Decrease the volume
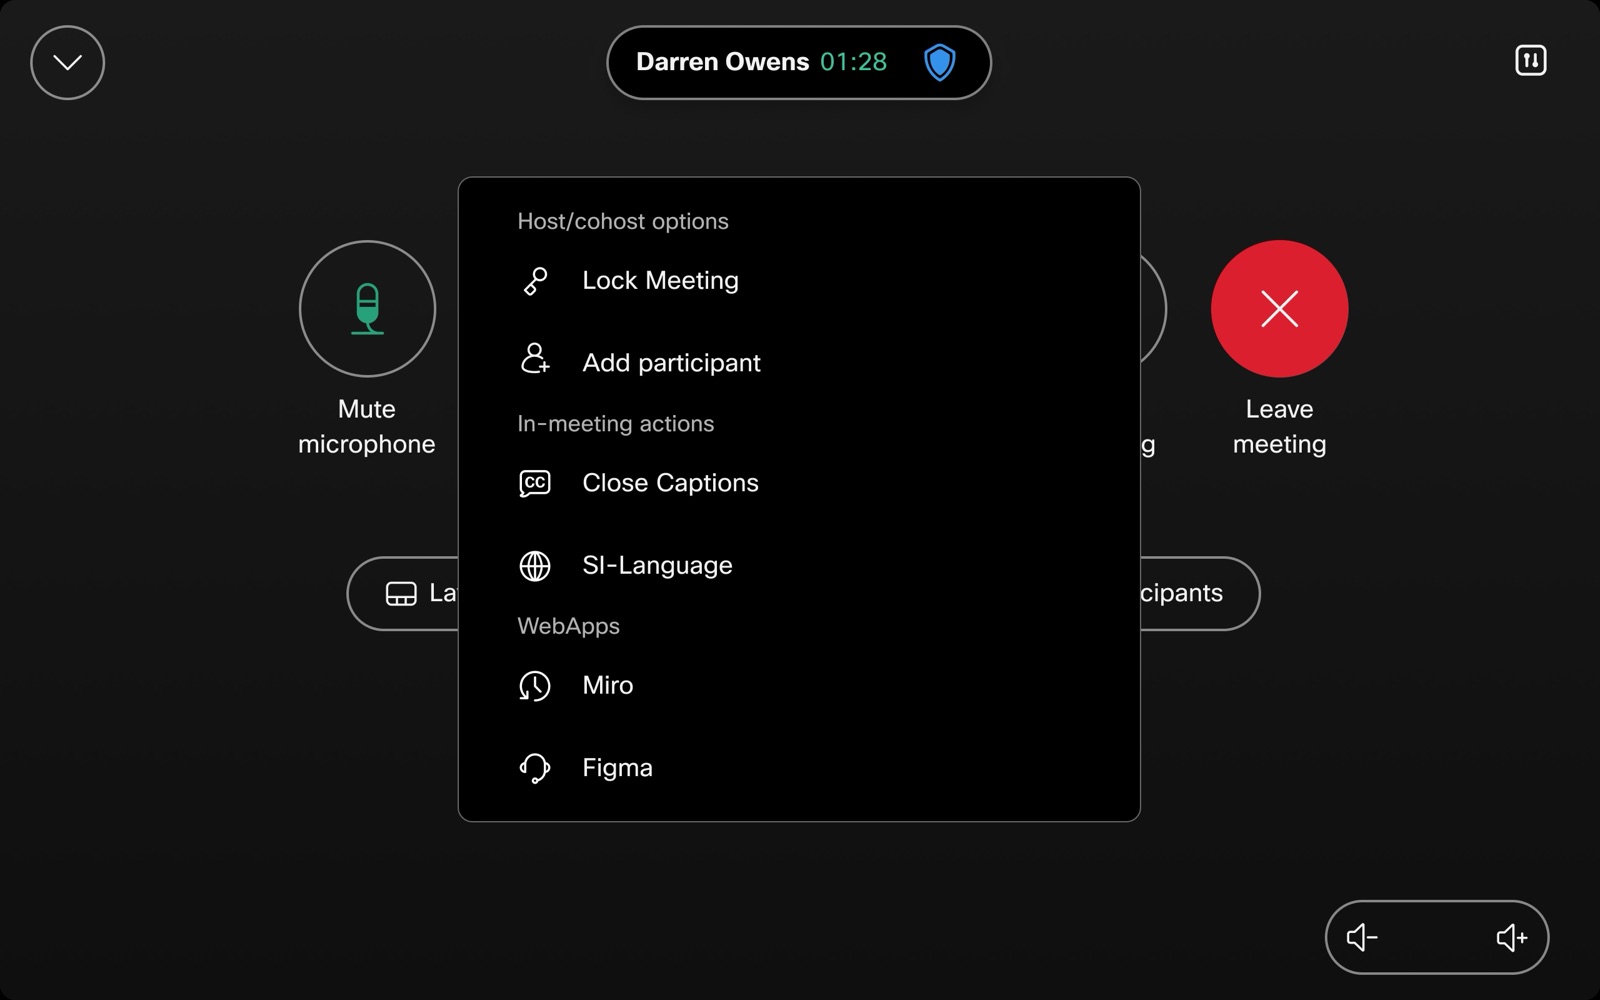Image resolution: width=1600 pixels, height=1000 pixels. point(1362,937)
